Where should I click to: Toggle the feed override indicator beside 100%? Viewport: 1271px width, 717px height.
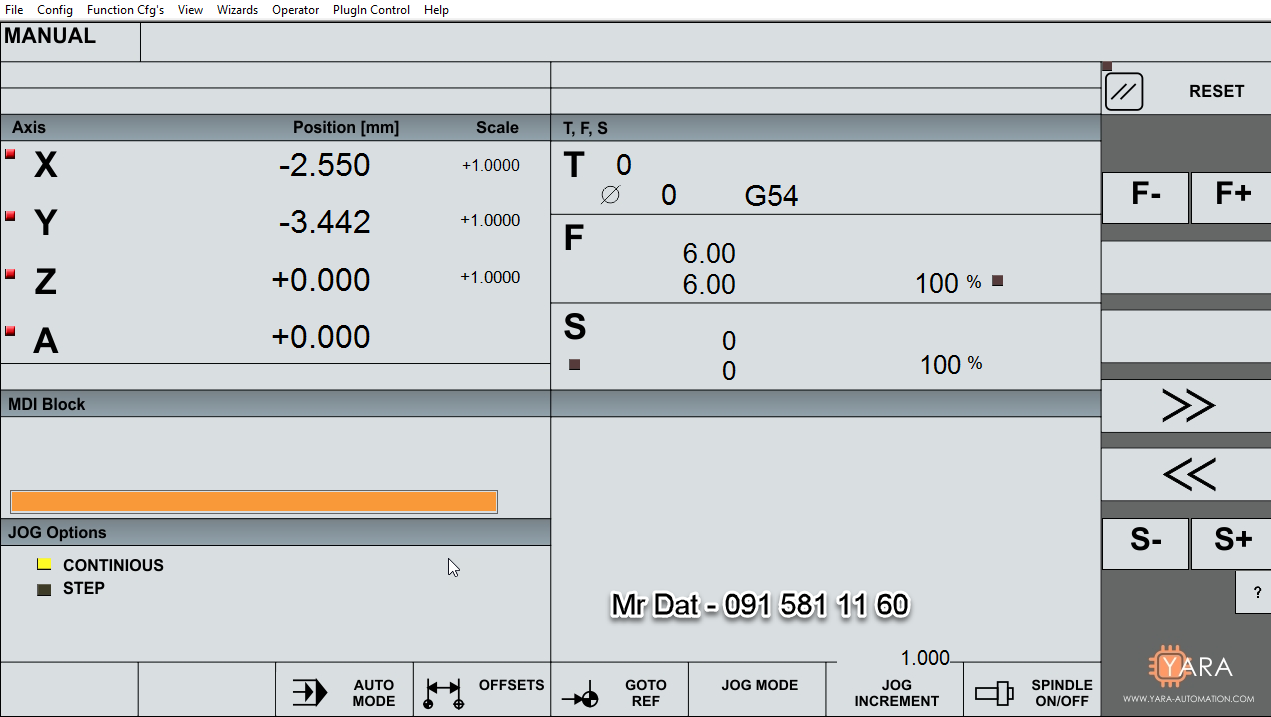tap(997, 281)
